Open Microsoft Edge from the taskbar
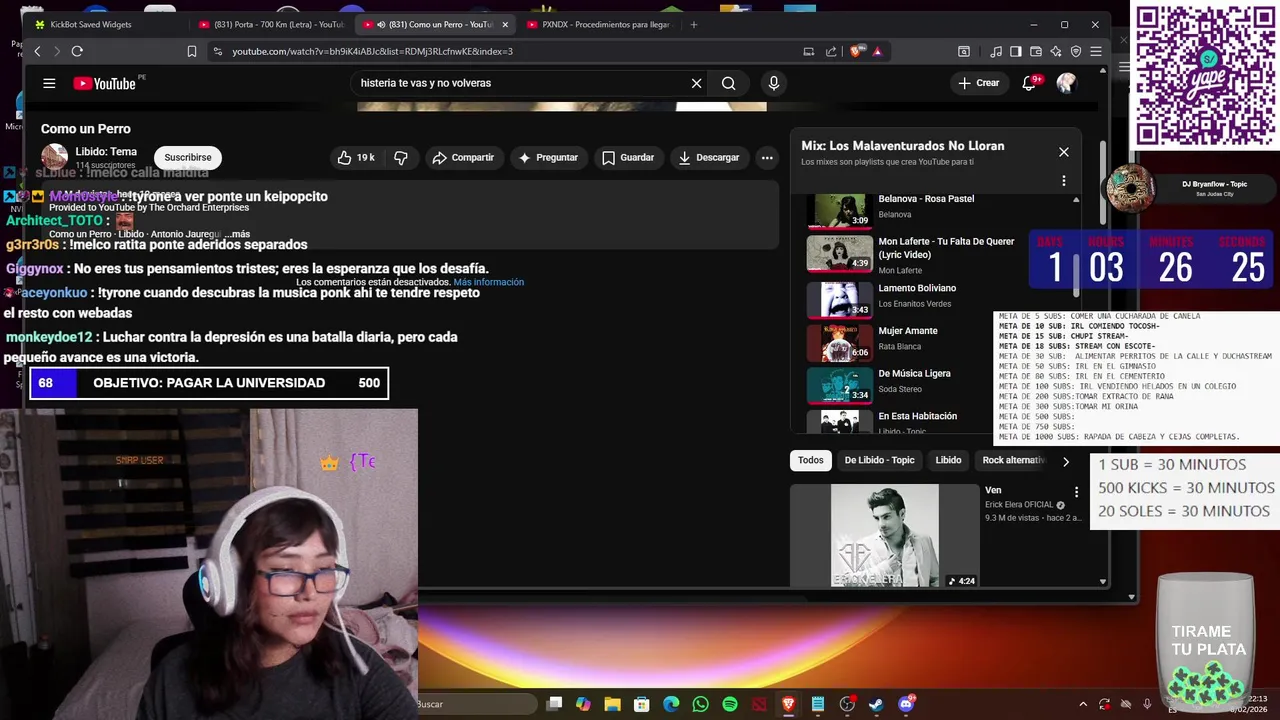 [671, 704]
